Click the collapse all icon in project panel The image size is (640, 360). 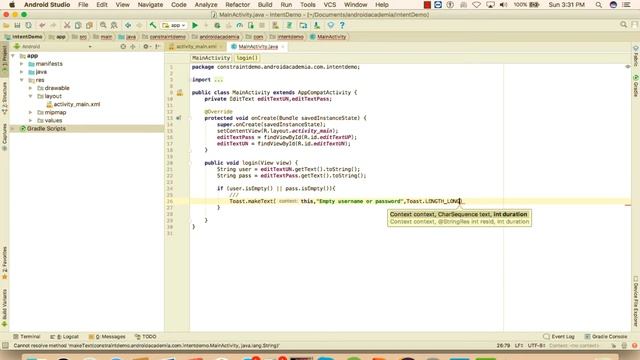pyautogui.click(x=133, y=47)
